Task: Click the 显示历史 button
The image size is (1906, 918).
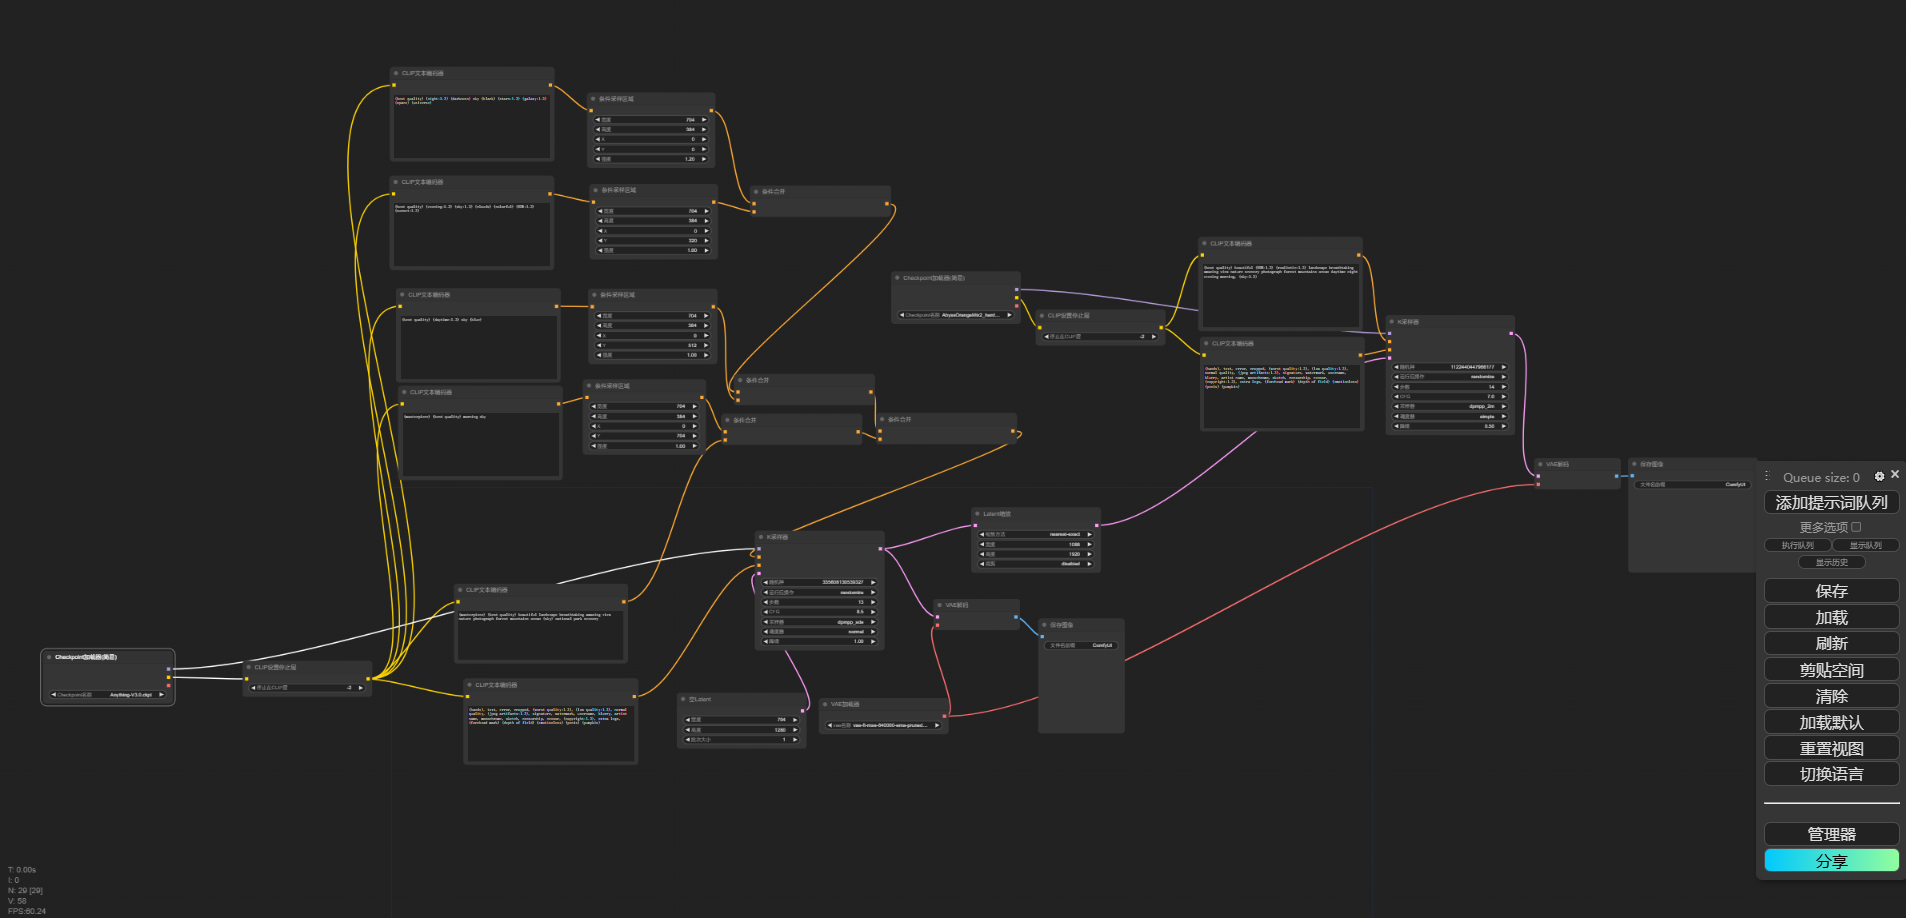Action: [1831, 562]
